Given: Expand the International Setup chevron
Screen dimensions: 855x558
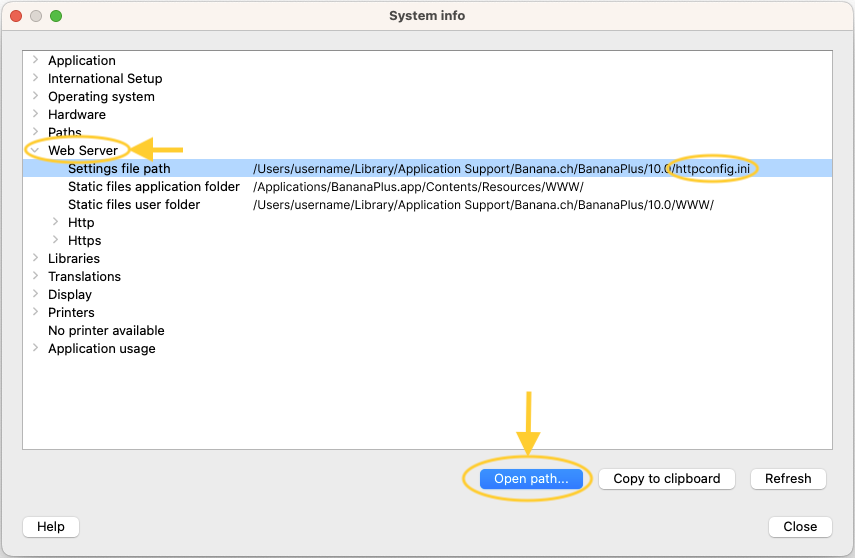Looking at the screenshot, I should 36,79.
